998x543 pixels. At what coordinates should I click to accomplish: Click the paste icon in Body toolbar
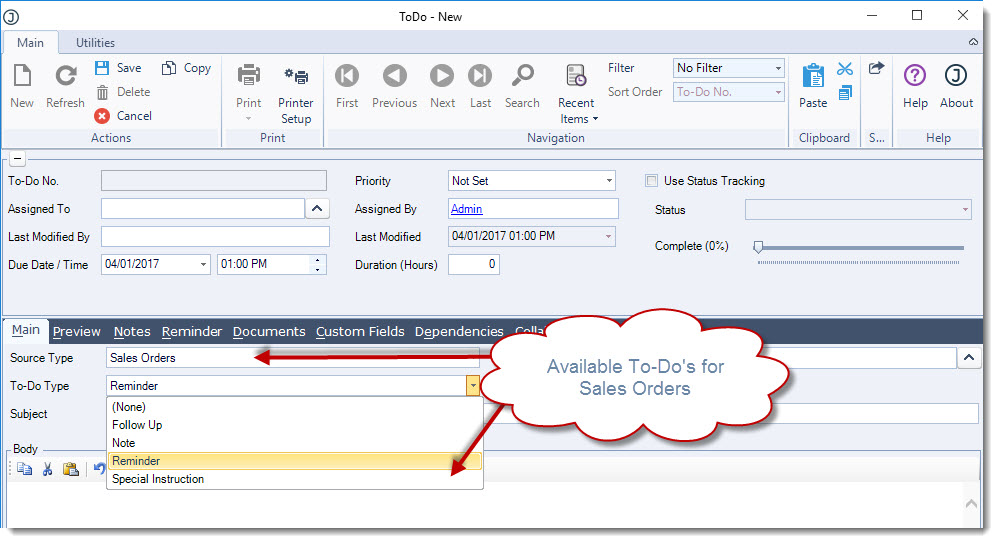[71, 469]
